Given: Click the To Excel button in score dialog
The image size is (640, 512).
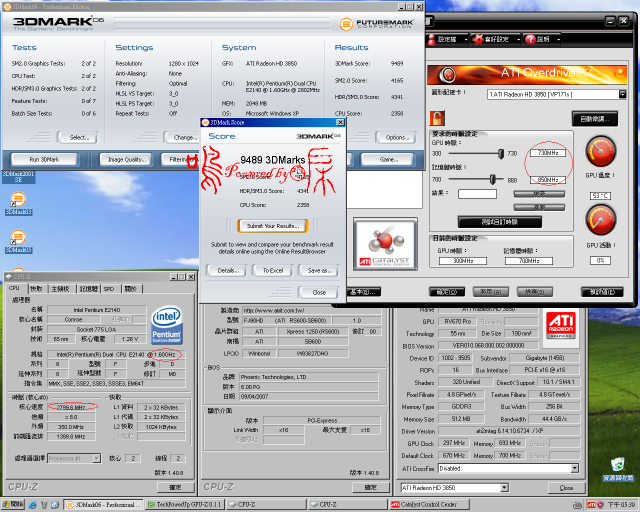Looking at the screenshot, I should [x=273, y=270].
